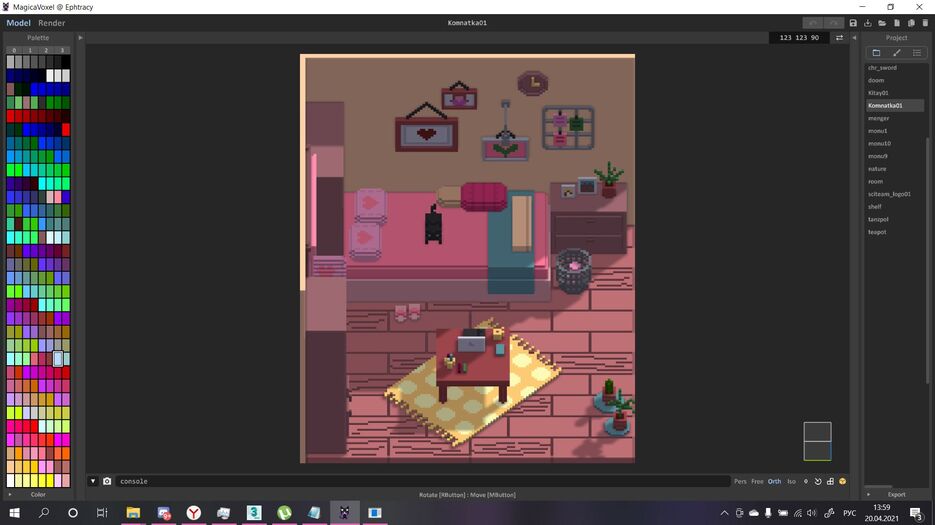This screenshot has height=525, width=935.
Task: Toggle the grid frame view icon
Action: [830, 481]
